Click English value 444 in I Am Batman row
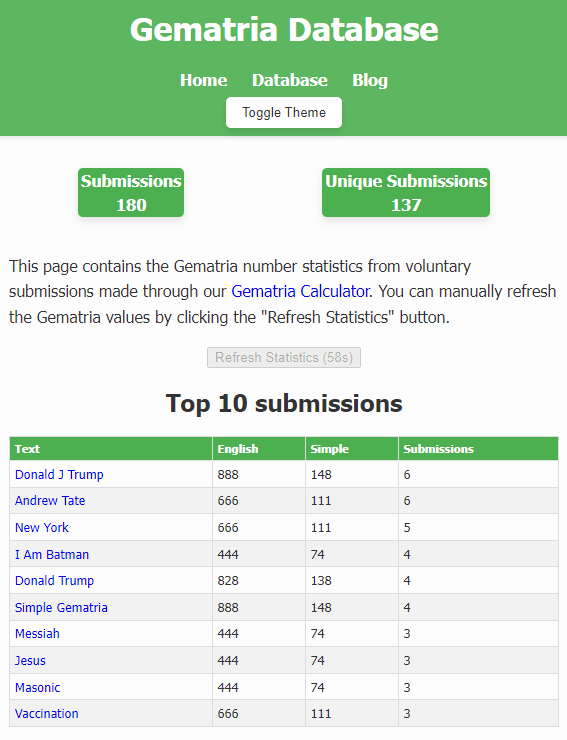Image resolution: width=567 pixels, height=740 pixels. (x=228, y=554)
